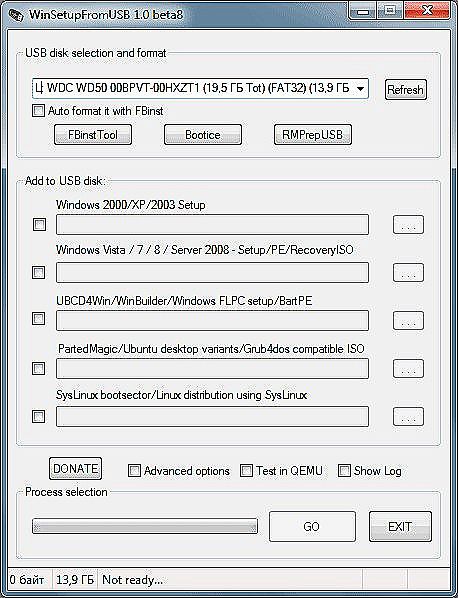The width and height of the screenshot is (458, 598).
Task: Click the Refresh button
Action: [x=405, y=90]
